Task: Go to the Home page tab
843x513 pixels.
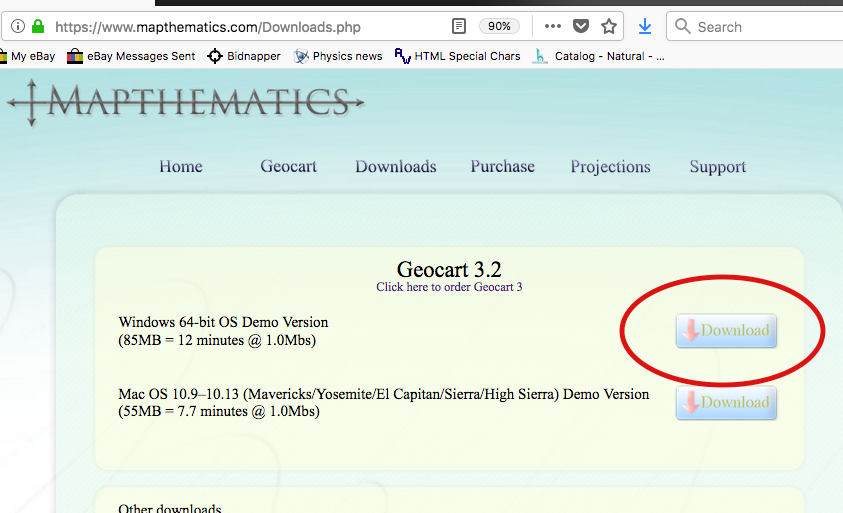Action: 181,167
